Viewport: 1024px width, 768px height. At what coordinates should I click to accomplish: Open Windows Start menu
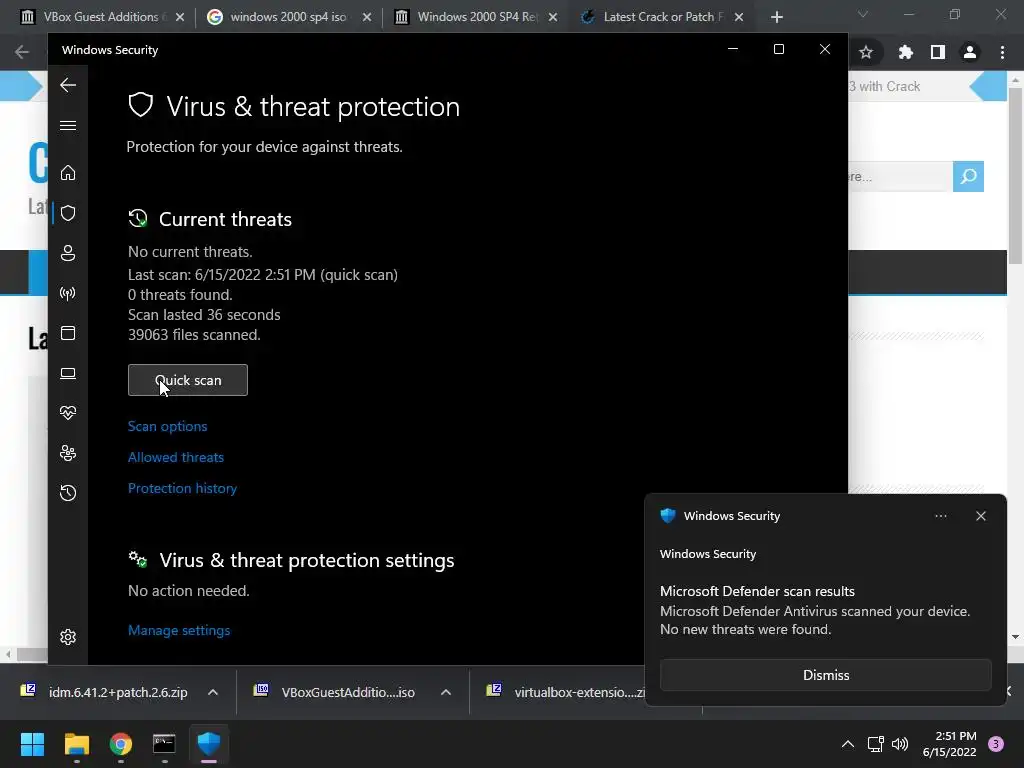coord(32,744)
